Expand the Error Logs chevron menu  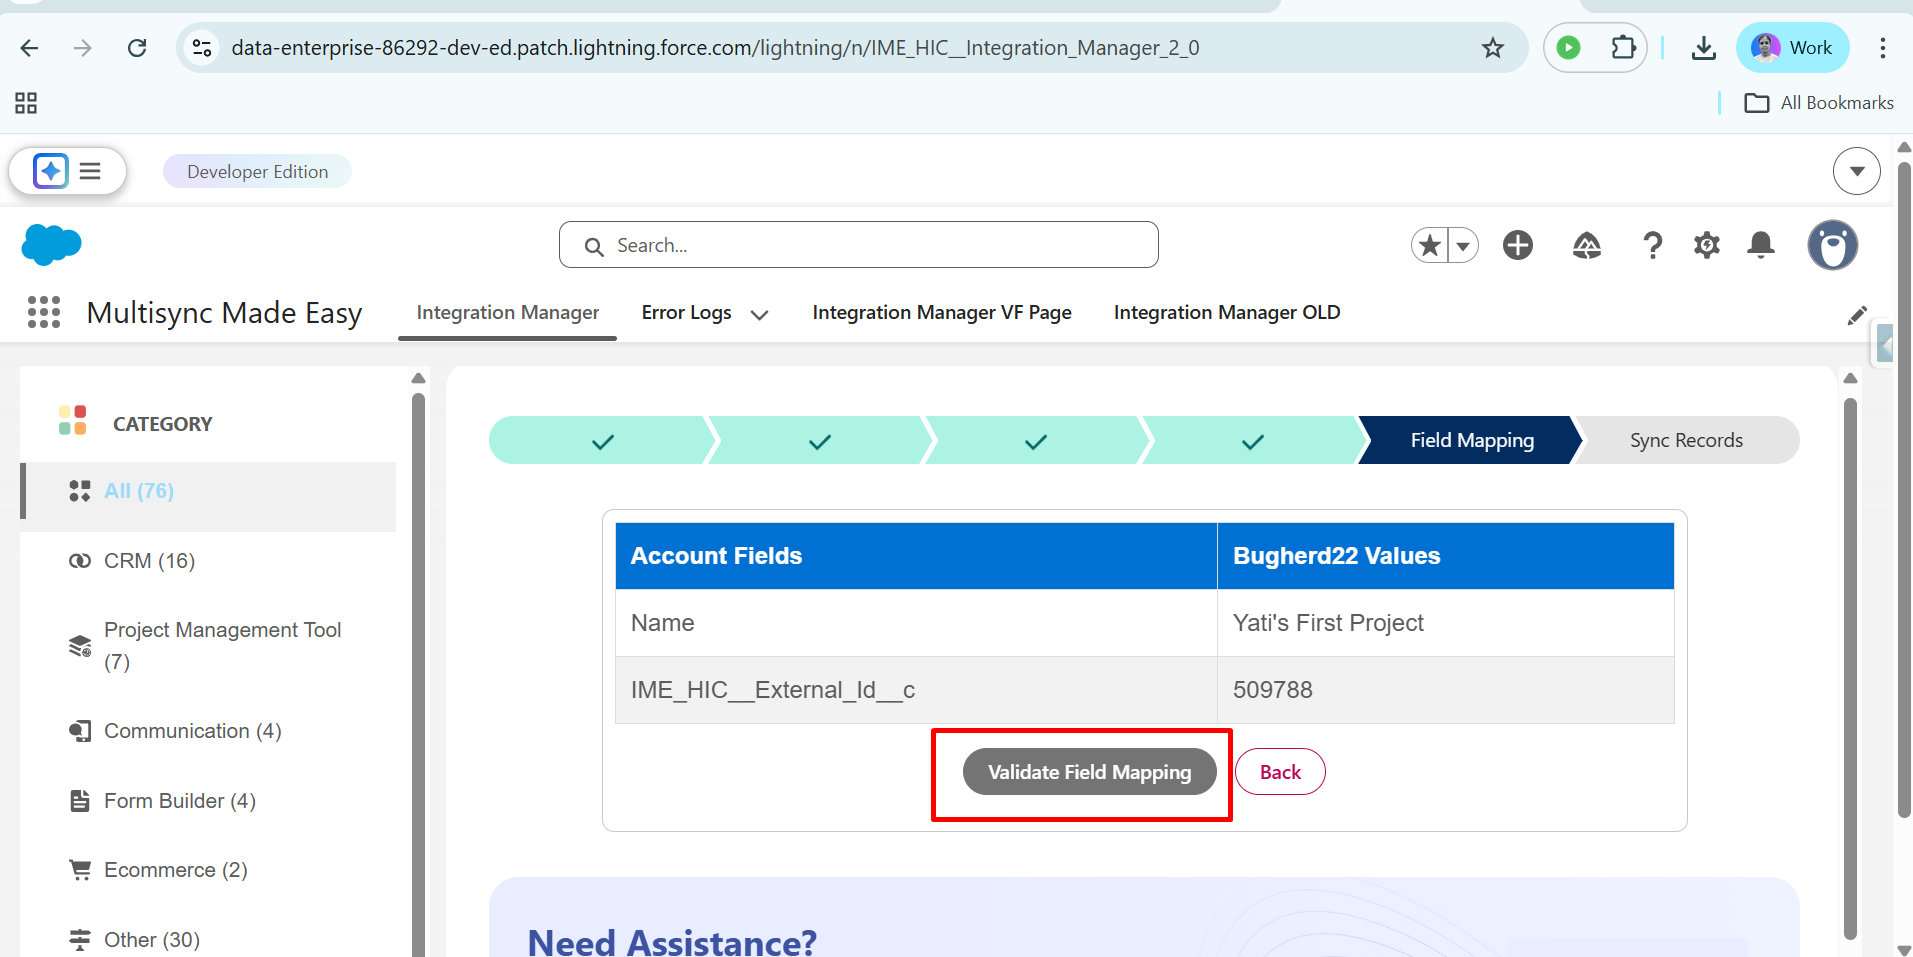[x=760, y=315]
